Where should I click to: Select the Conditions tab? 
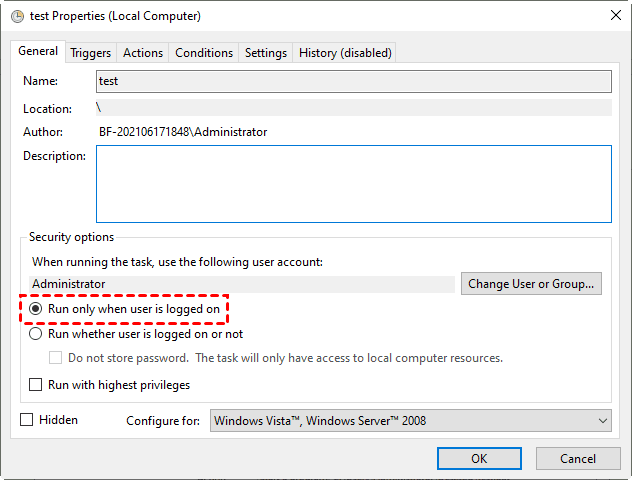(x=204, y=53)
